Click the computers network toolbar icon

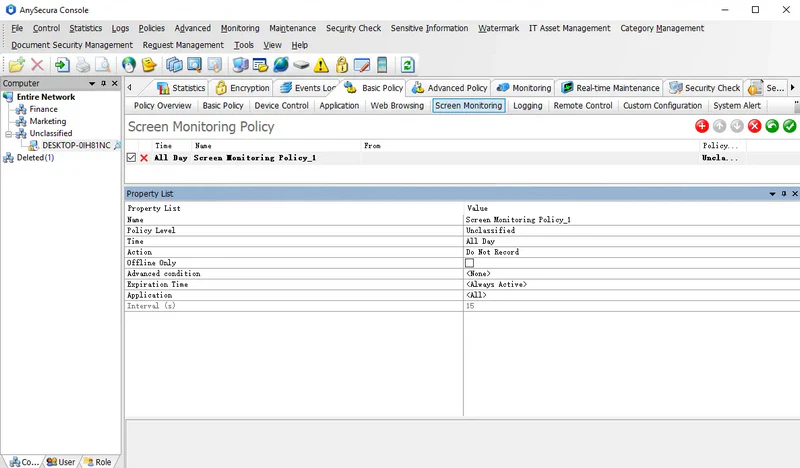[x=240, y=65]
